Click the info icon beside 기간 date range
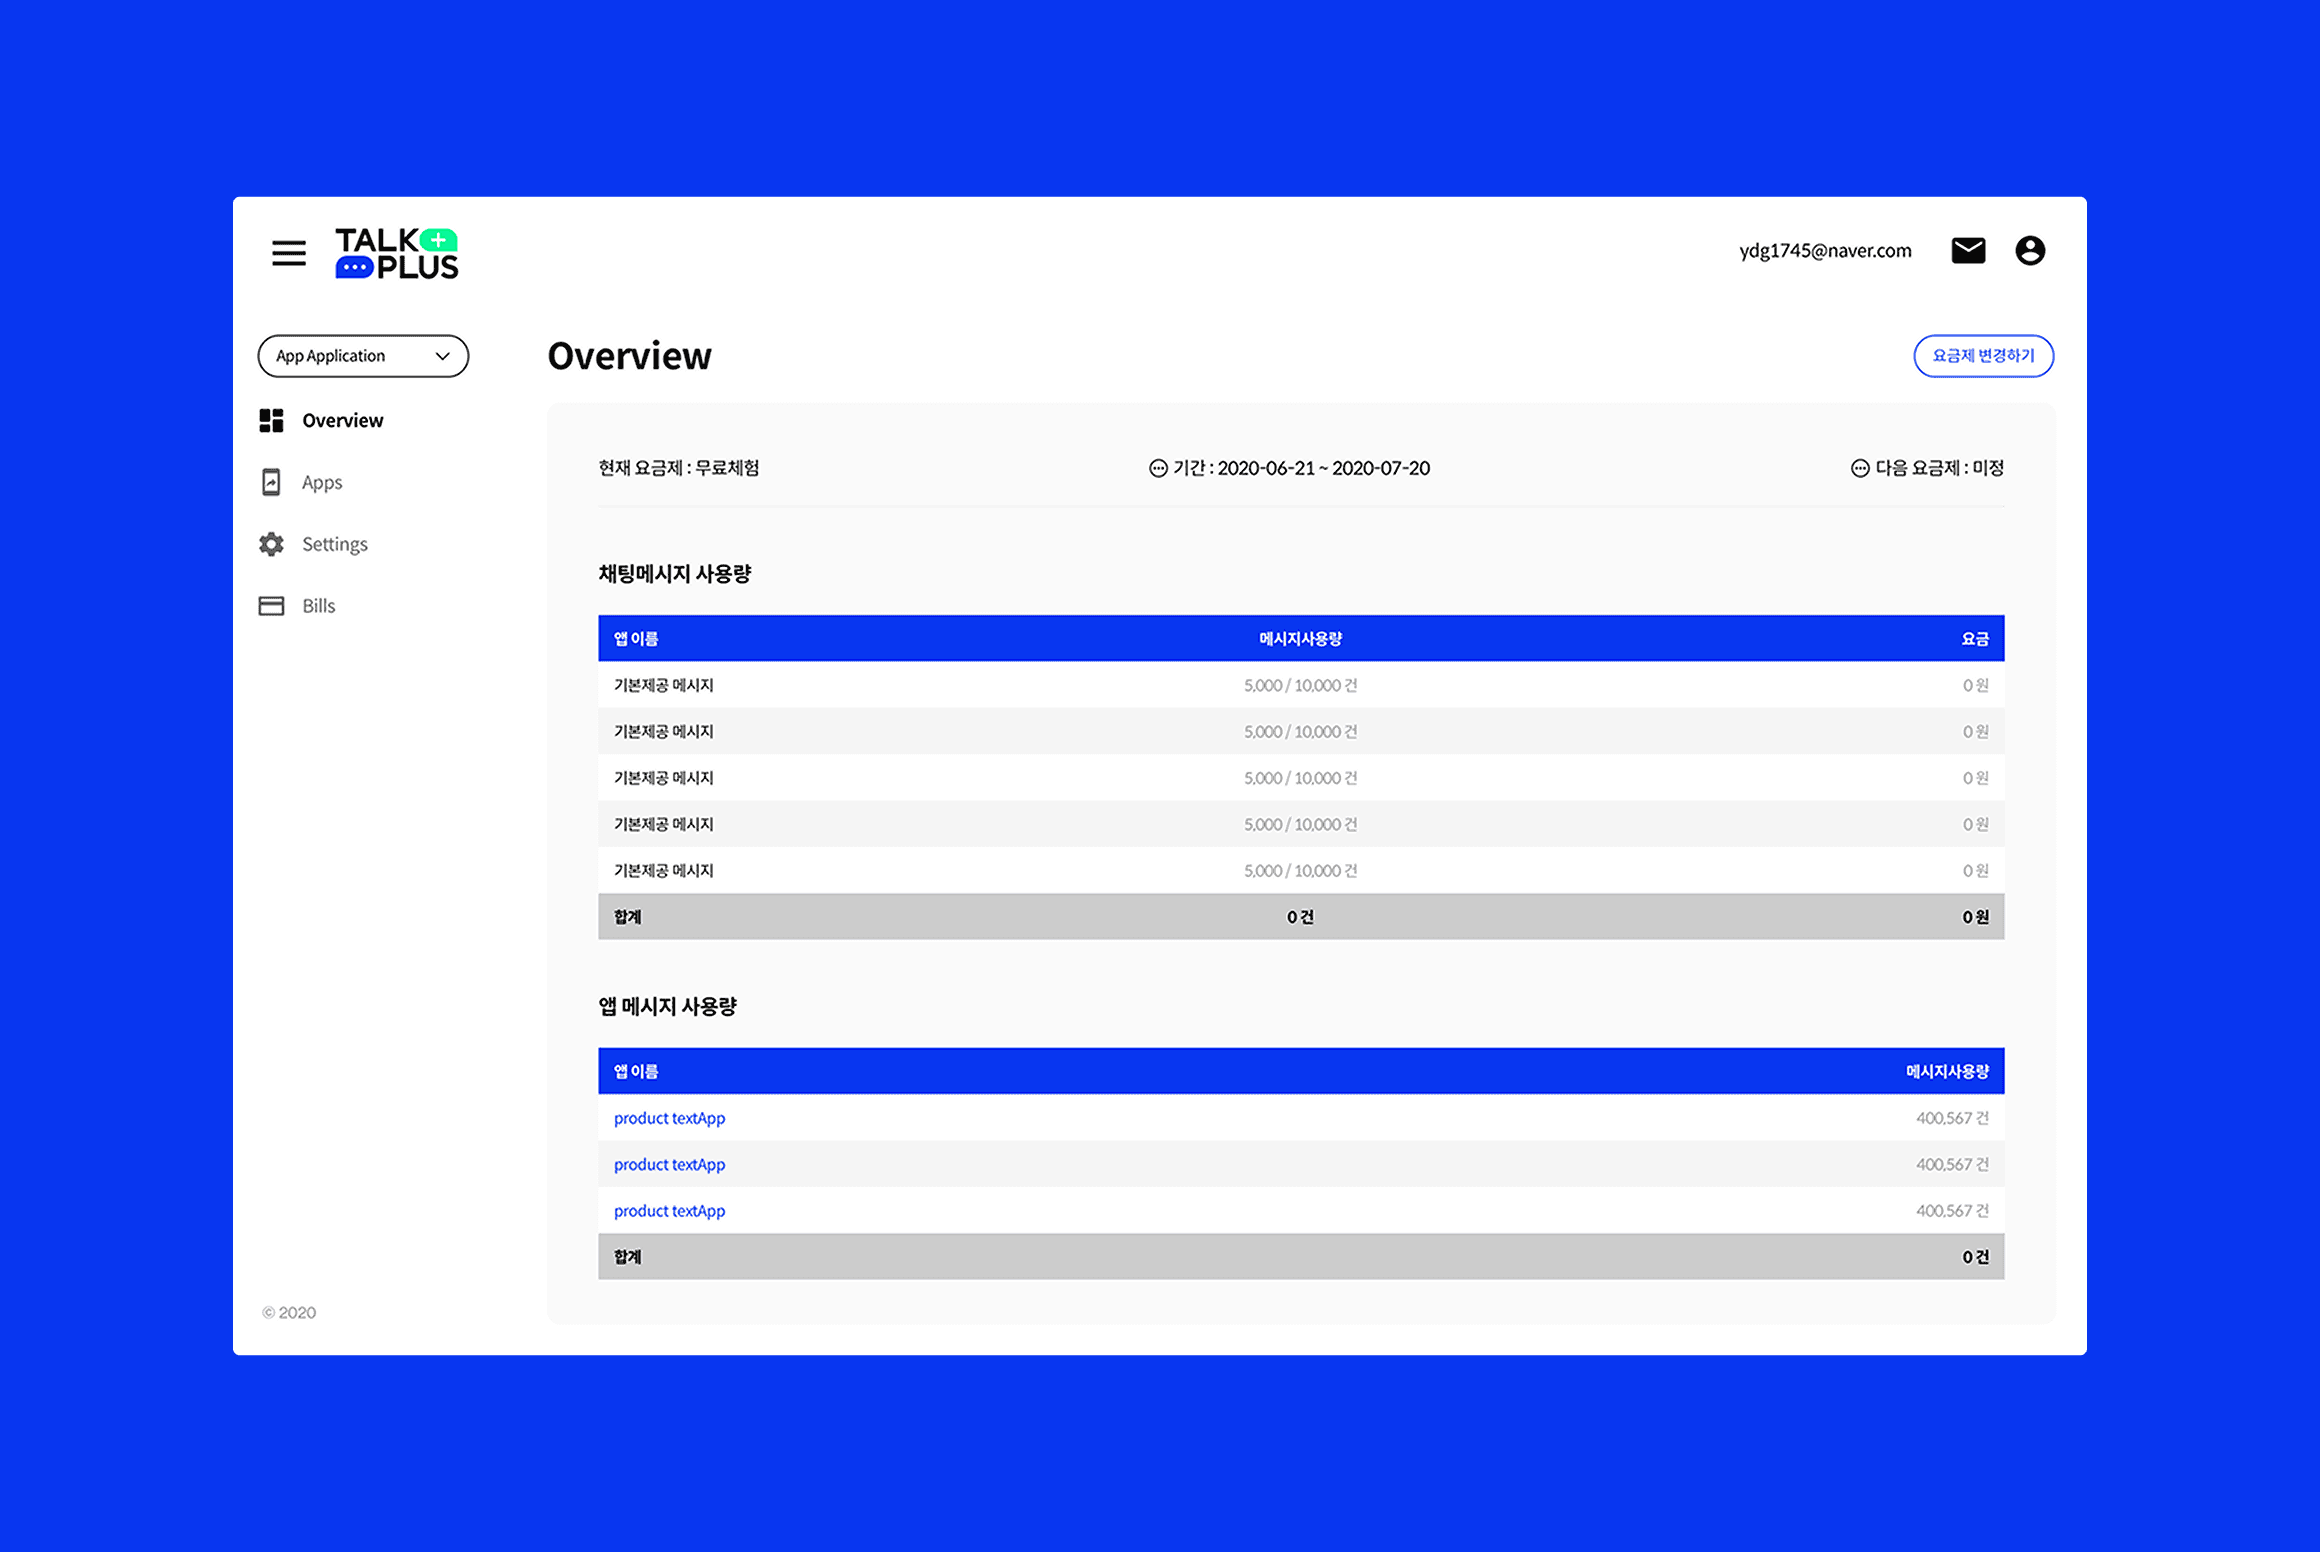The height and width of the screenshot is (1552, 2320). tap(1158, 468)
